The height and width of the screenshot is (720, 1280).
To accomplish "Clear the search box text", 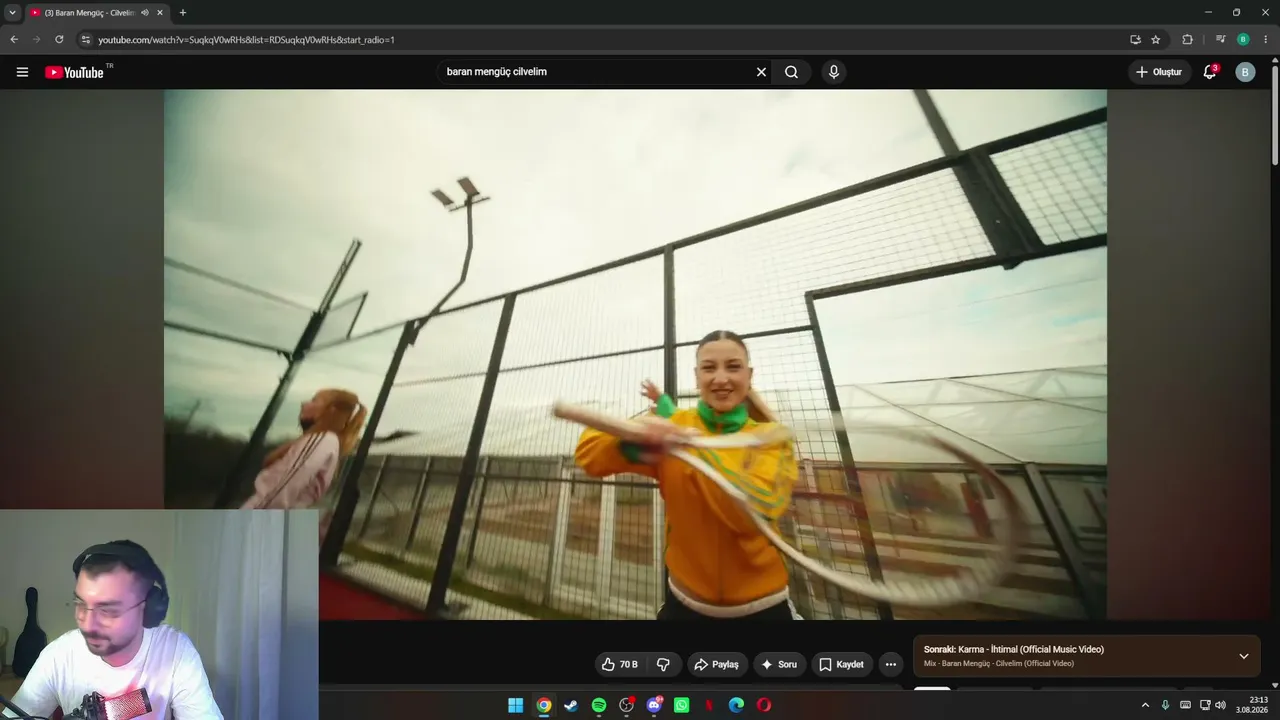I will click(761, 72).
